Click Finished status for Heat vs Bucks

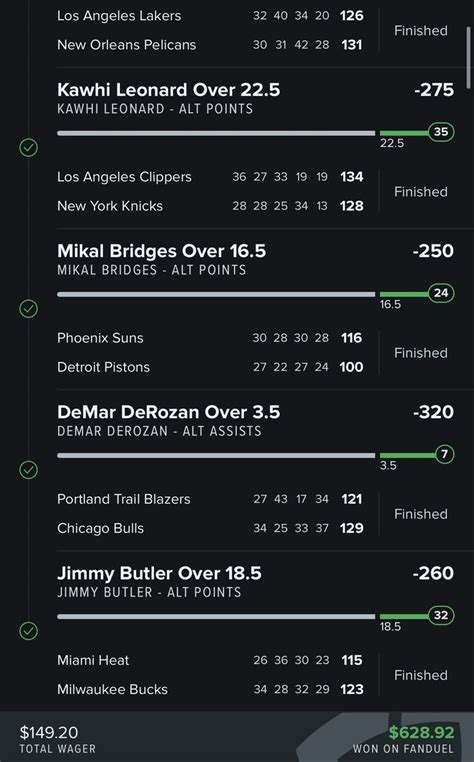(x=421, y=675)
